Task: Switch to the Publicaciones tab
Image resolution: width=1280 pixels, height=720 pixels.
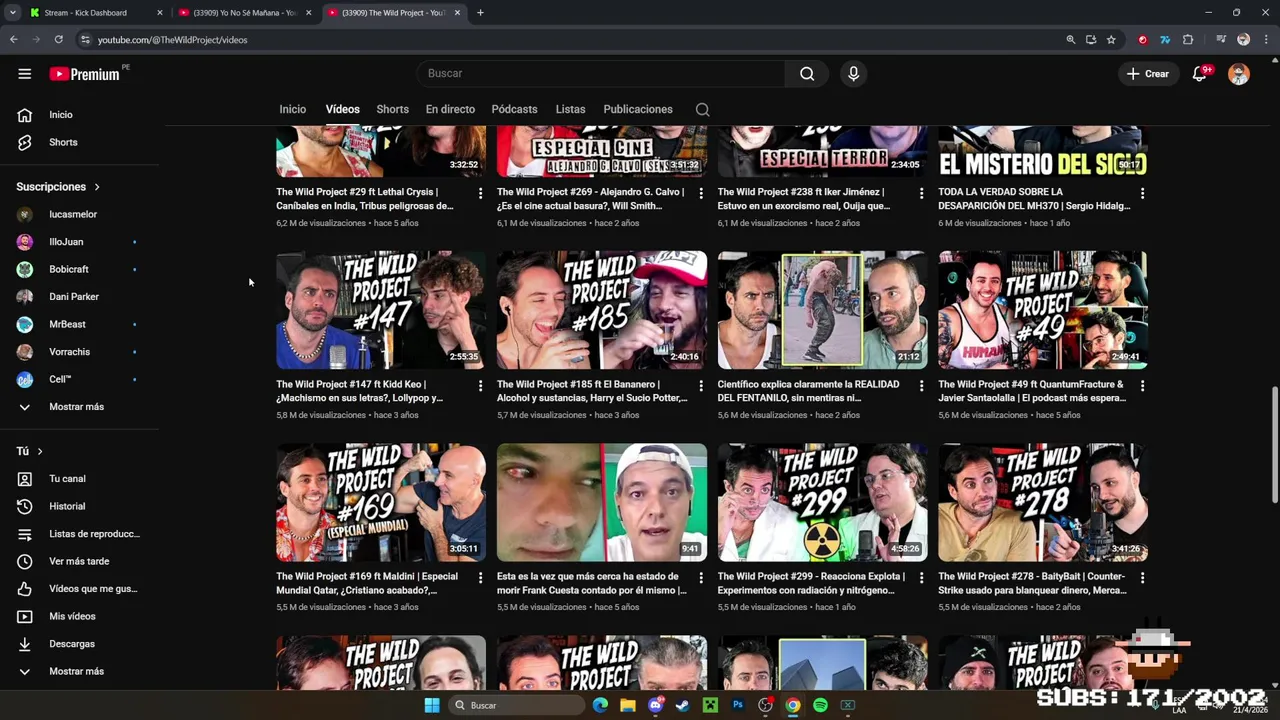Action: pyautogui.click(x=638, y=109)
